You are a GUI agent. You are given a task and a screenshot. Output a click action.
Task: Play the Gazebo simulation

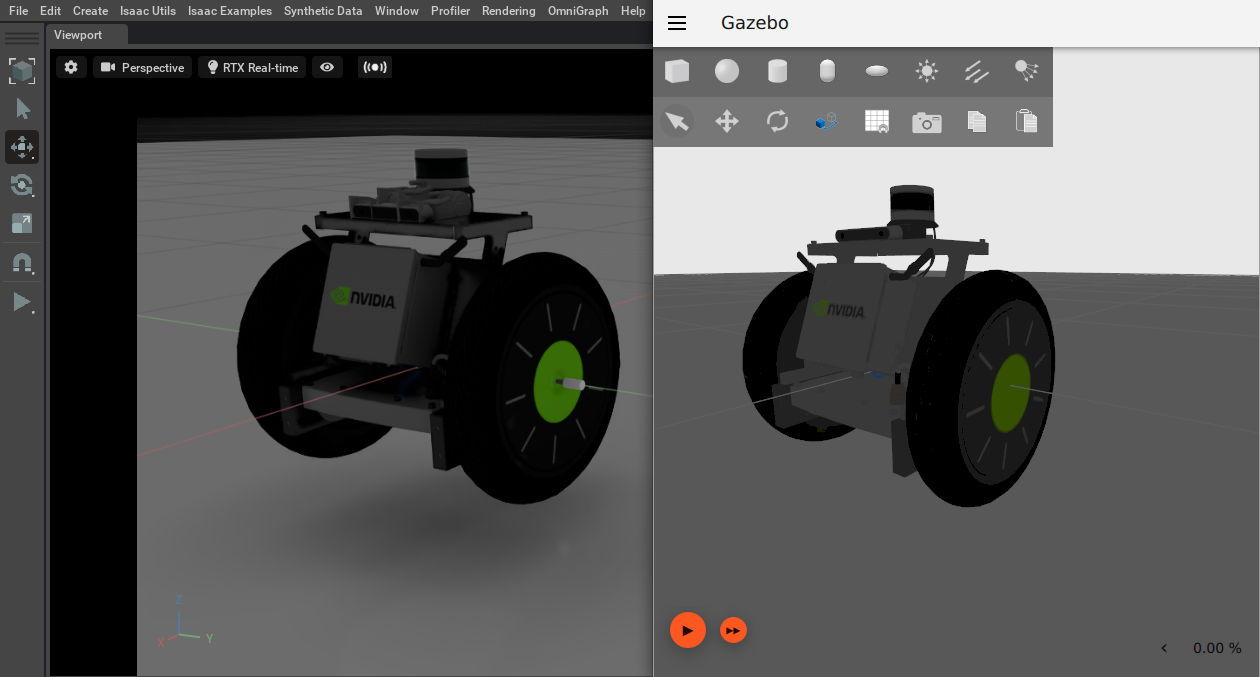point(688,630)
